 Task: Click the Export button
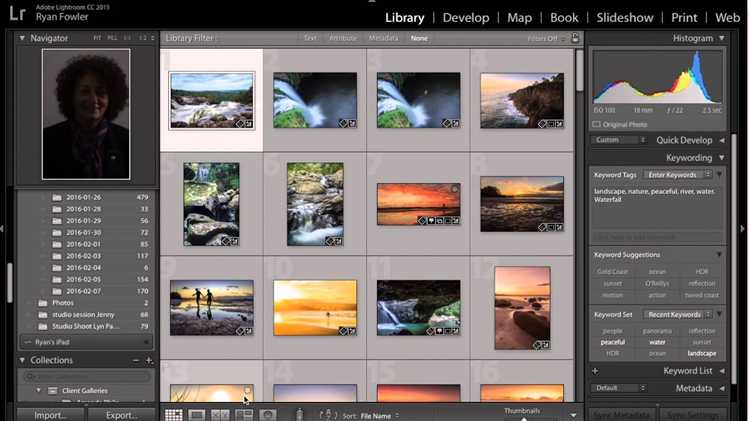[x=121, y=415]
